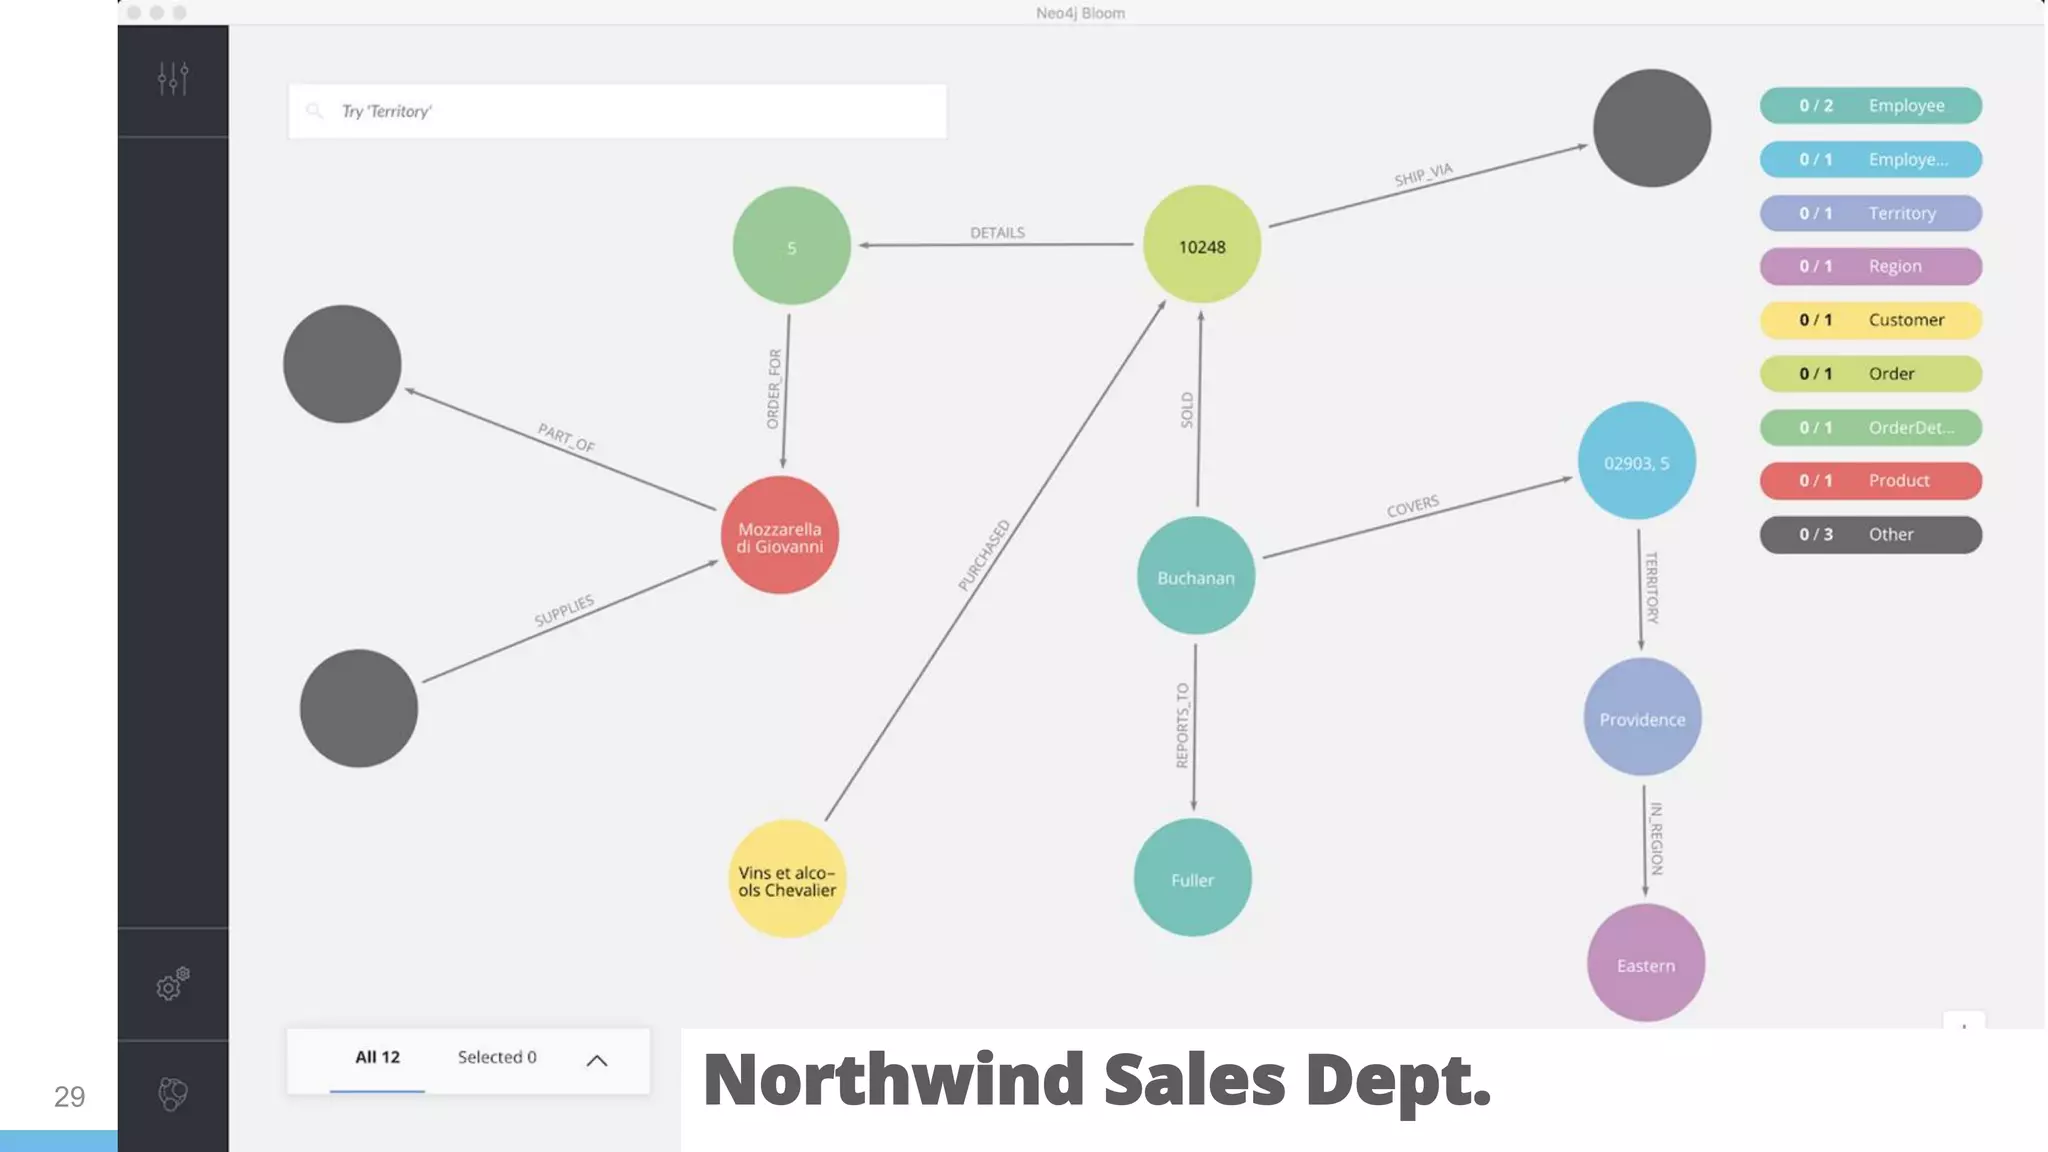Switch to the All 12 tab
Screen dimensions: 2048x1152
pyautogui.click(x=377, y=1058)
